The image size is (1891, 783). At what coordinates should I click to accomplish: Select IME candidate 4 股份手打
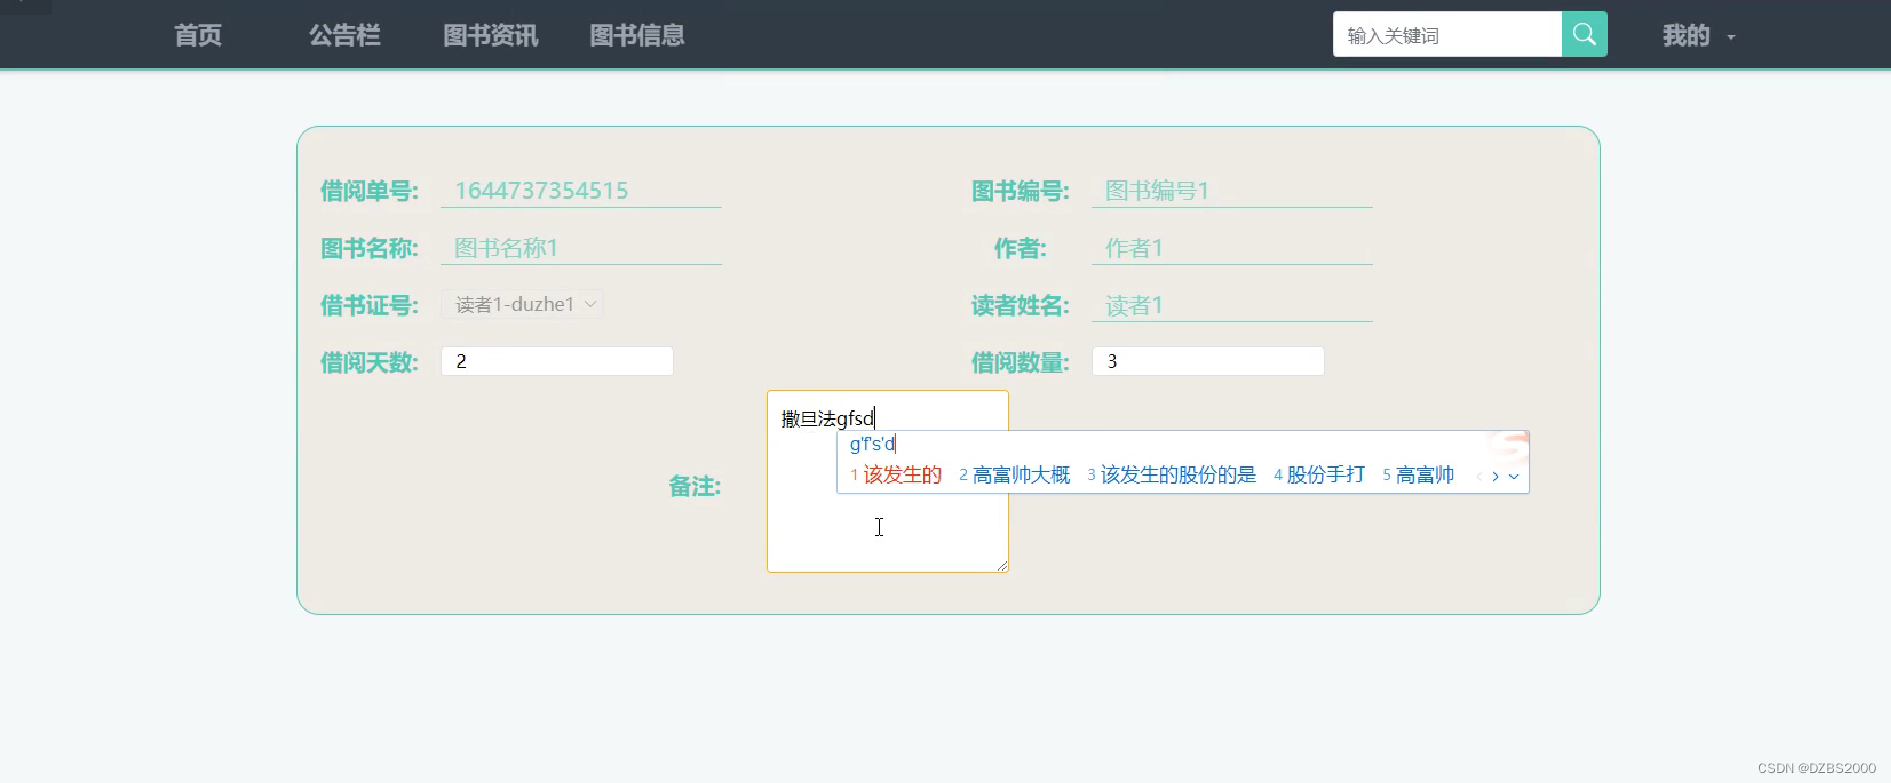(x=1319, y=475)
